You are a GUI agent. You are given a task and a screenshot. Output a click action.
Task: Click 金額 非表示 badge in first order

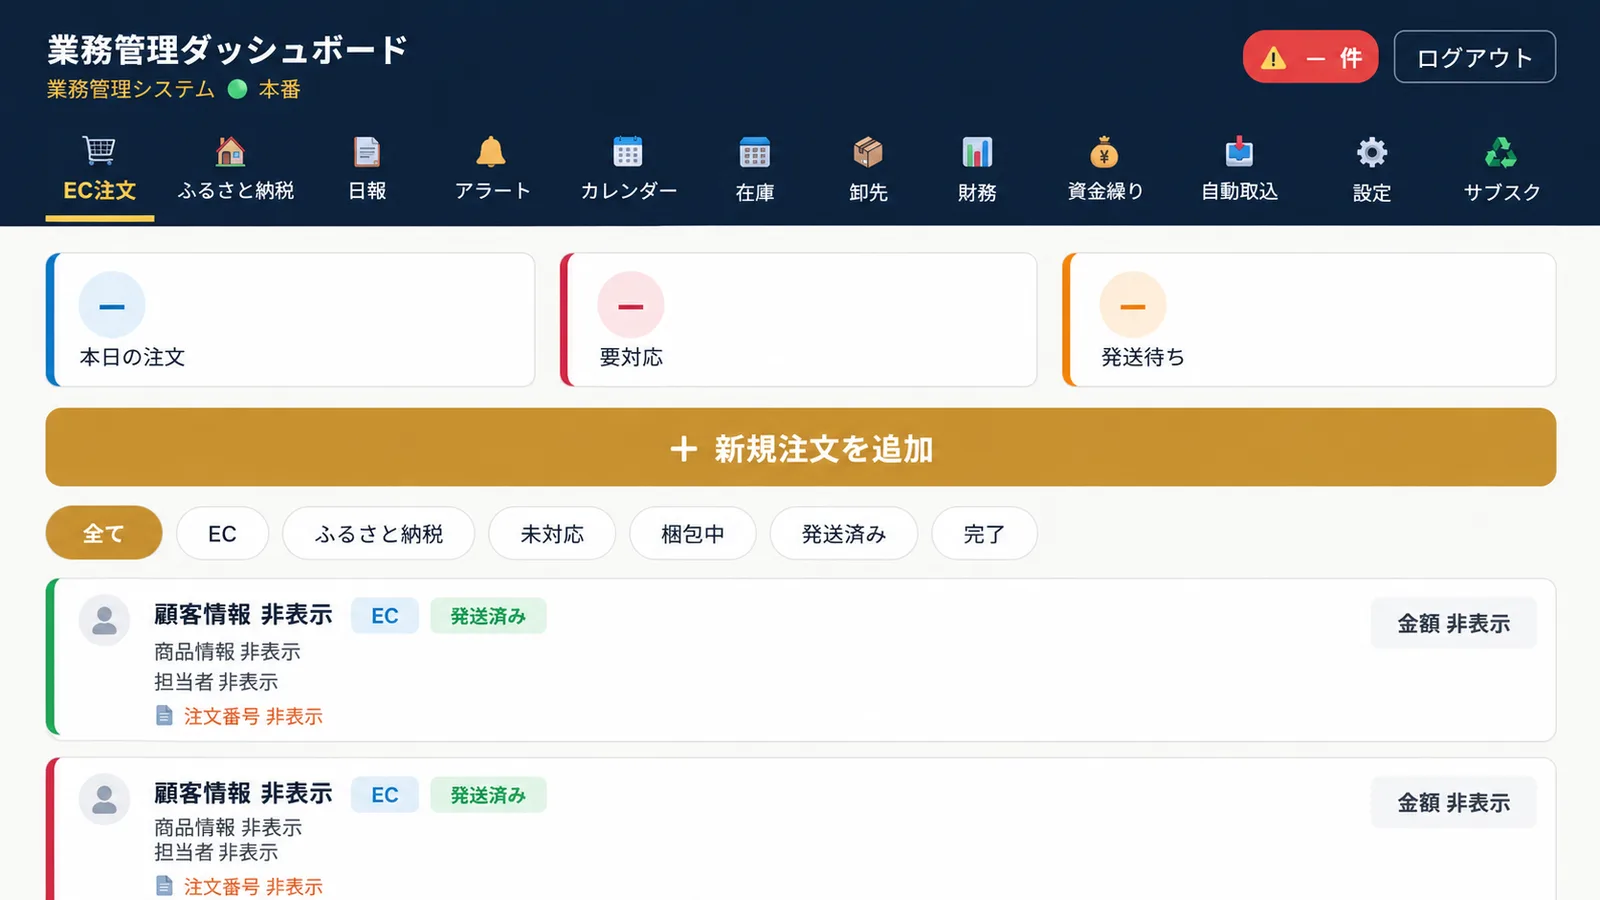[x=1453, y=623]
